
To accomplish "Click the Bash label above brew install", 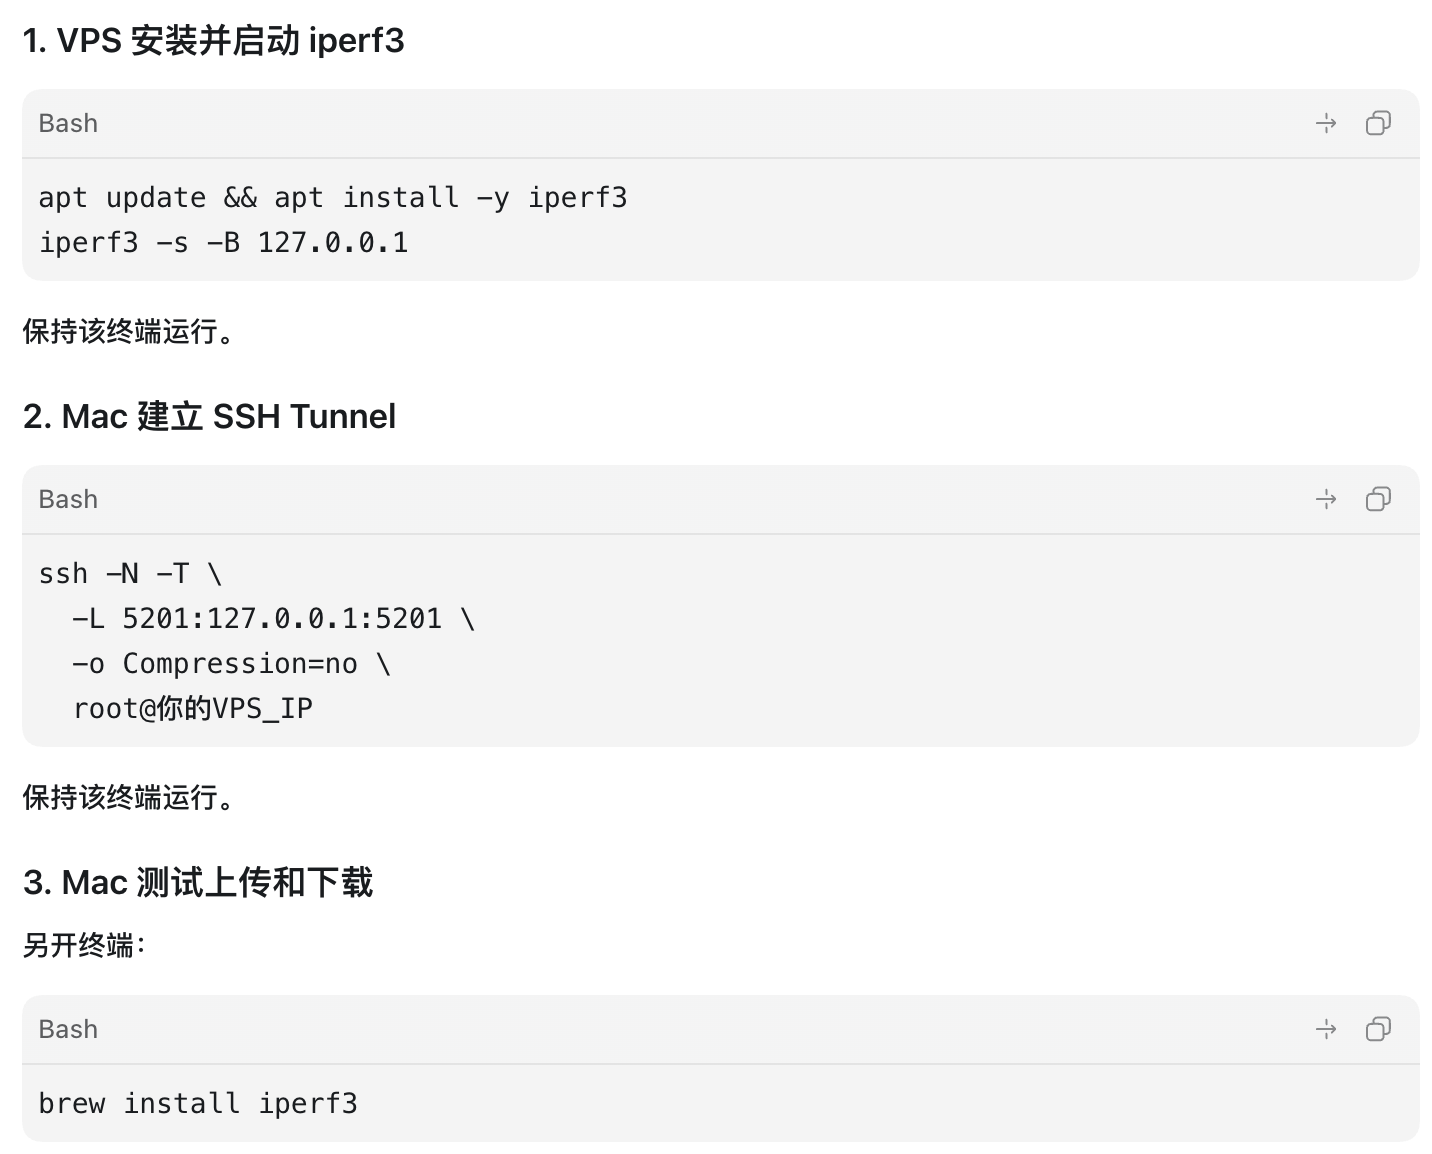I will coord(68,1029).
